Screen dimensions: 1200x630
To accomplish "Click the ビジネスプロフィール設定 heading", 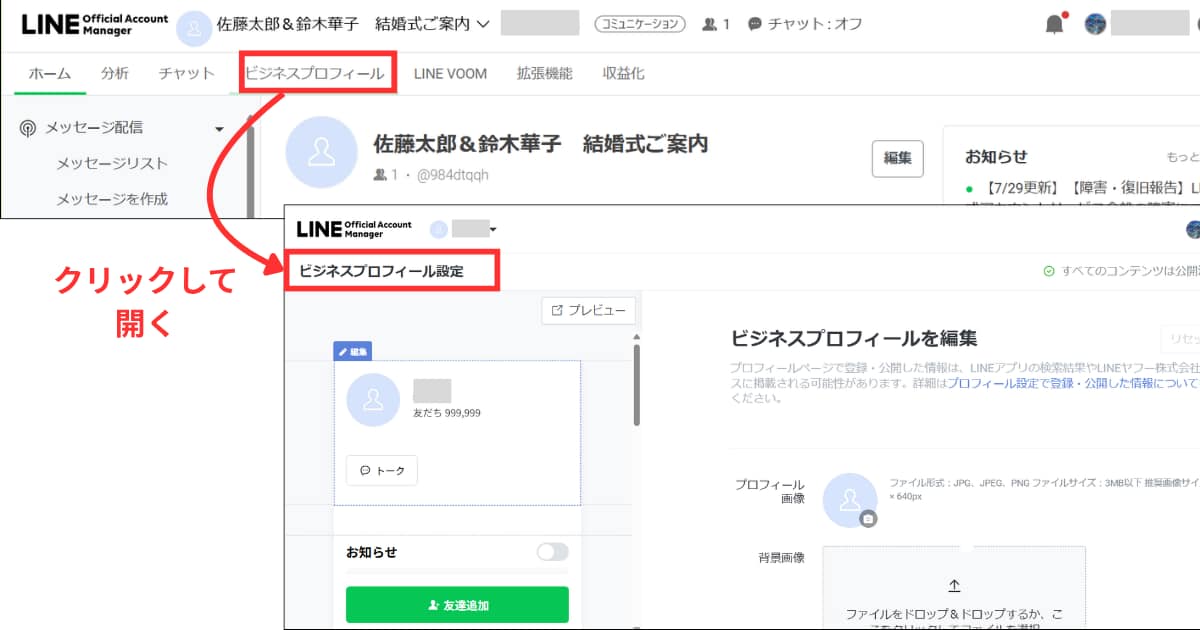I will point(381,271).
